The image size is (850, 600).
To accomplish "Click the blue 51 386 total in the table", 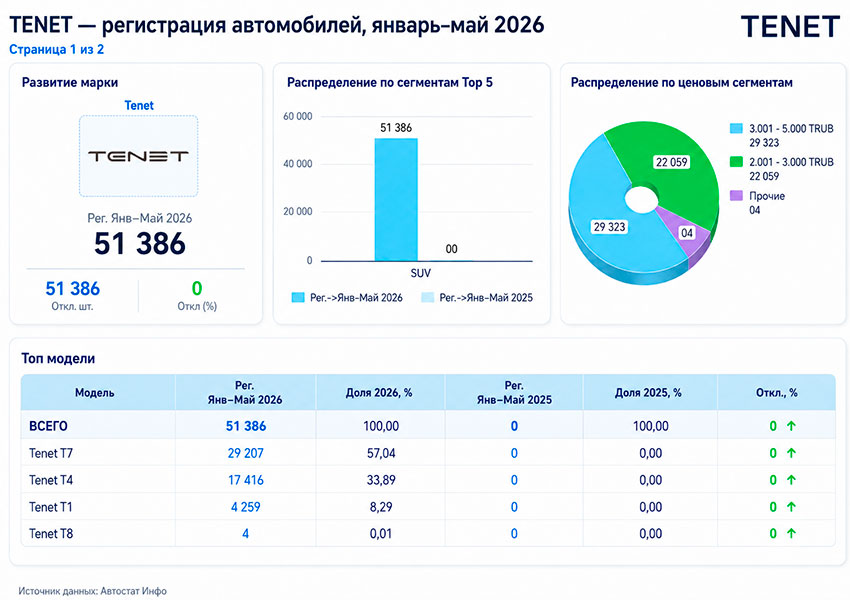I will tap(246, 426).
